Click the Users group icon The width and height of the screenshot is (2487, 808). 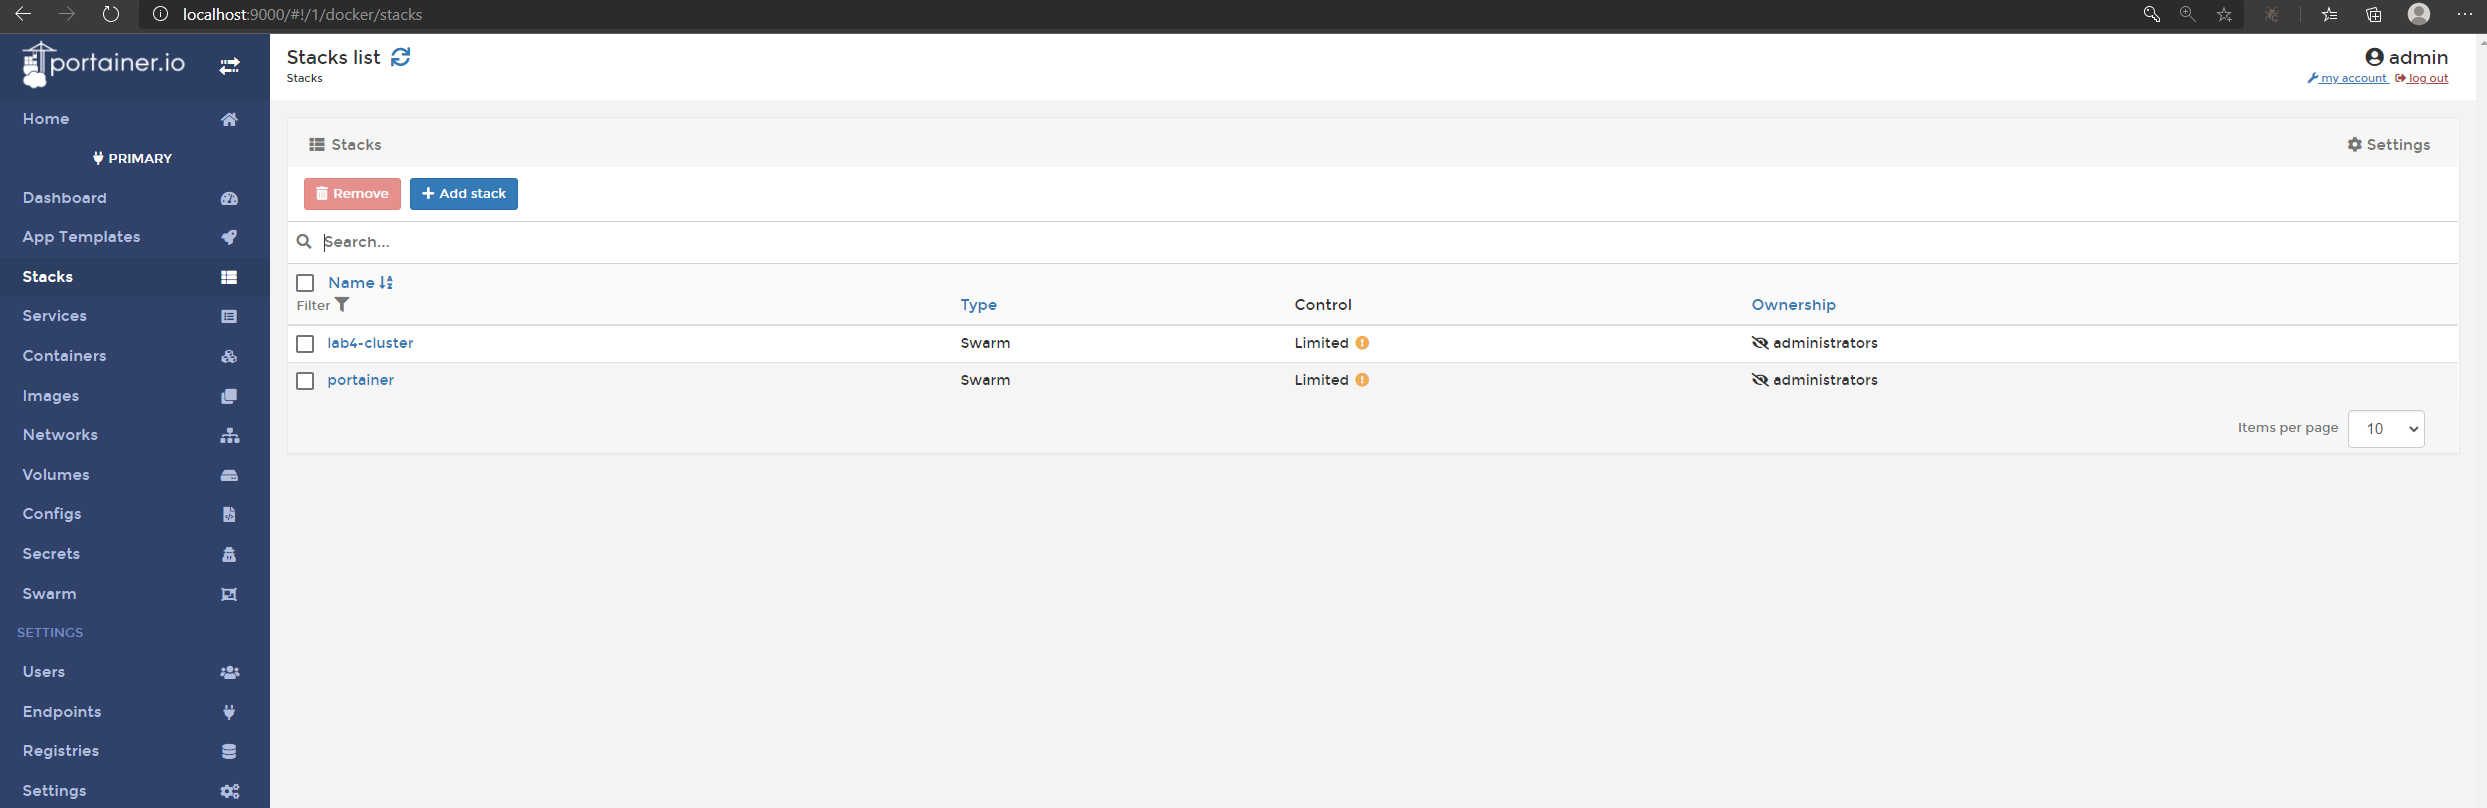pos(229,672)
